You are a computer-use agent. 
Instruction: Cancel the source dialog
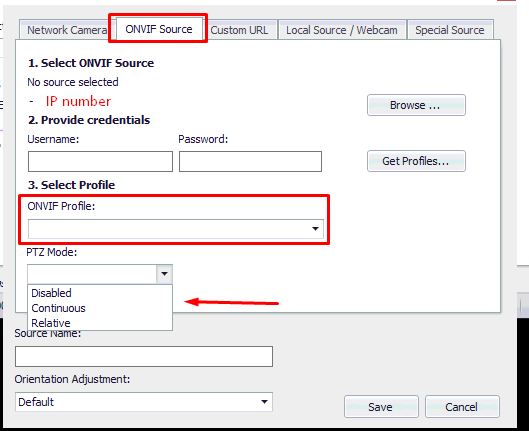pos(462,407)
